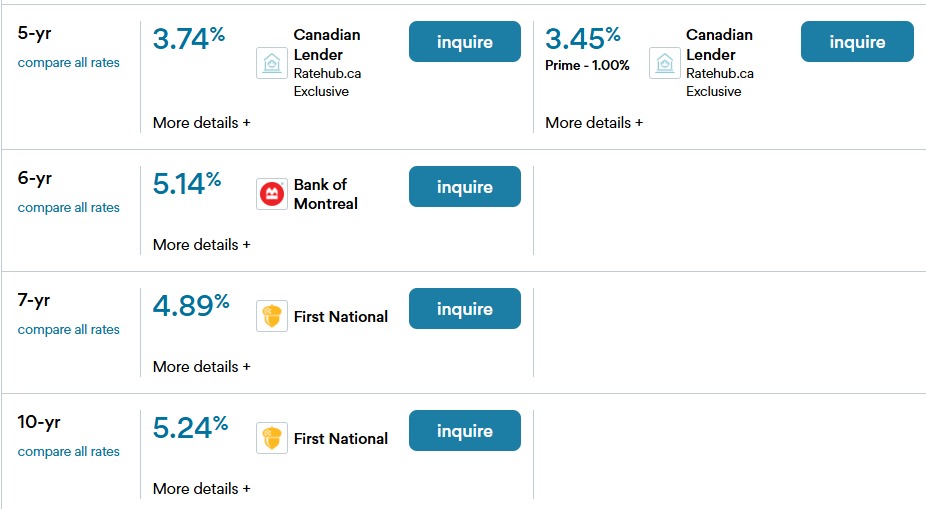
Task: Open compare all rates under 5-yr
Action: coord(68,63)
